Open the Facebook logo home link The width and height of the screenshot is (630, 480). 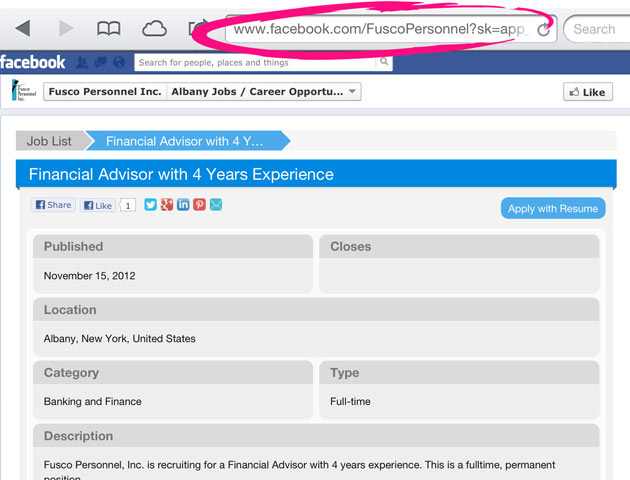(32, 62)
